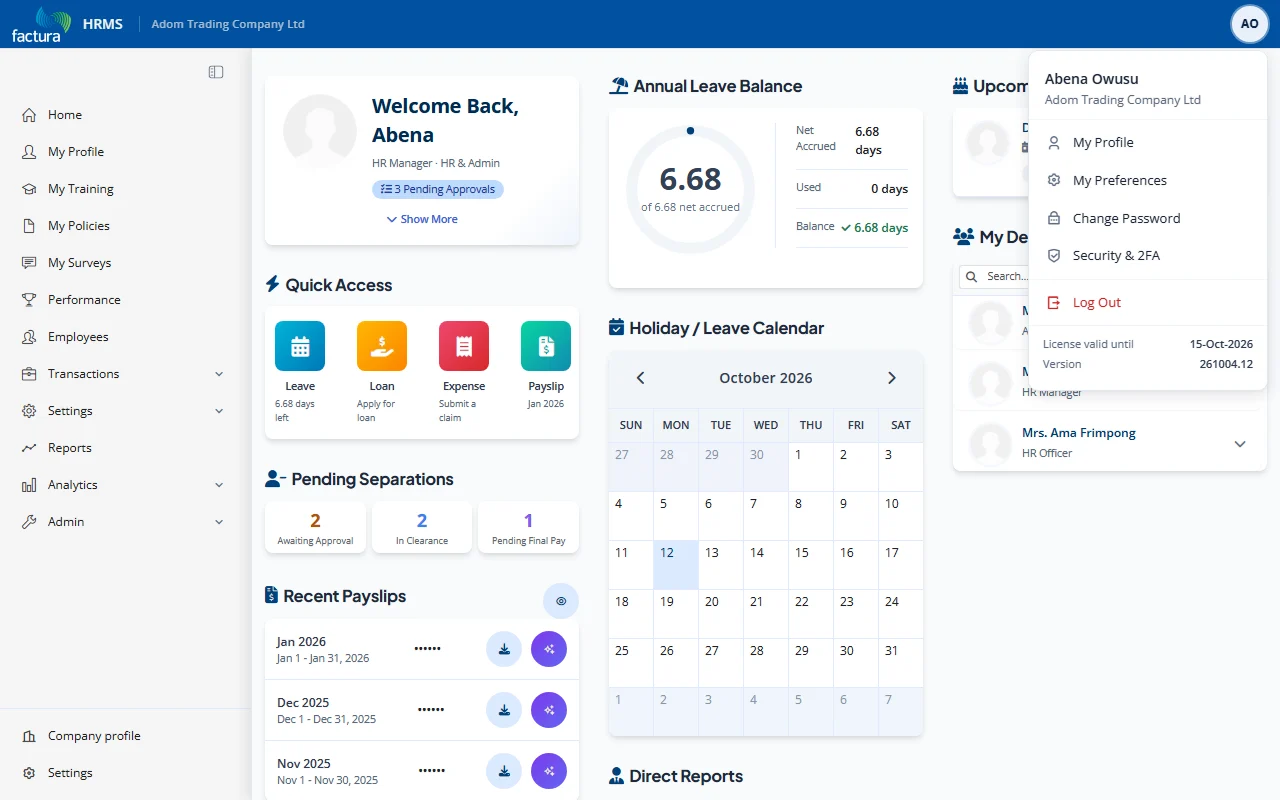Download the Jan 2026 payslip
This screenshot has height=800, width=1280.
coord(504,649)
